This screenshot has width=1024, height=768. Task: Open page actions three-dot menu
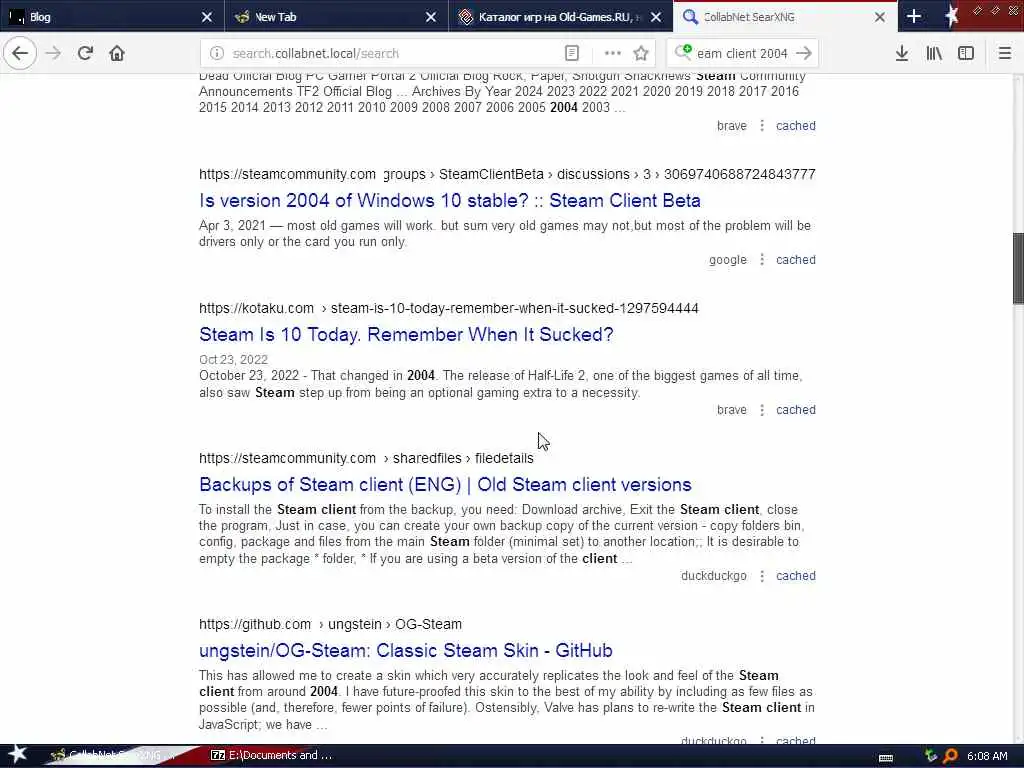tap(613, 54)
